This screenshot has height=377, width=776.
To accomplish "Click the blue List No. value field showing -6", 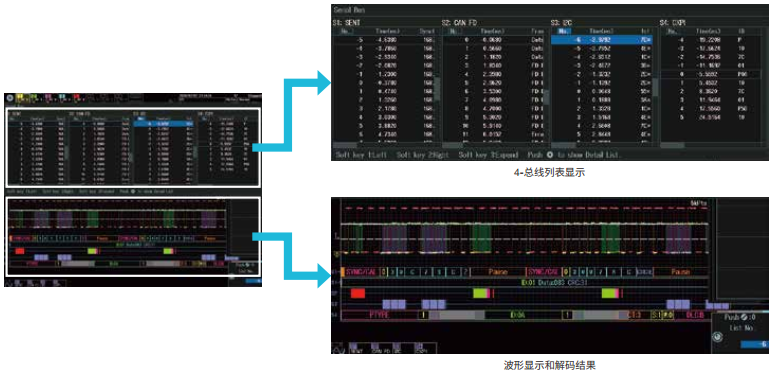I will coord(755,345).
